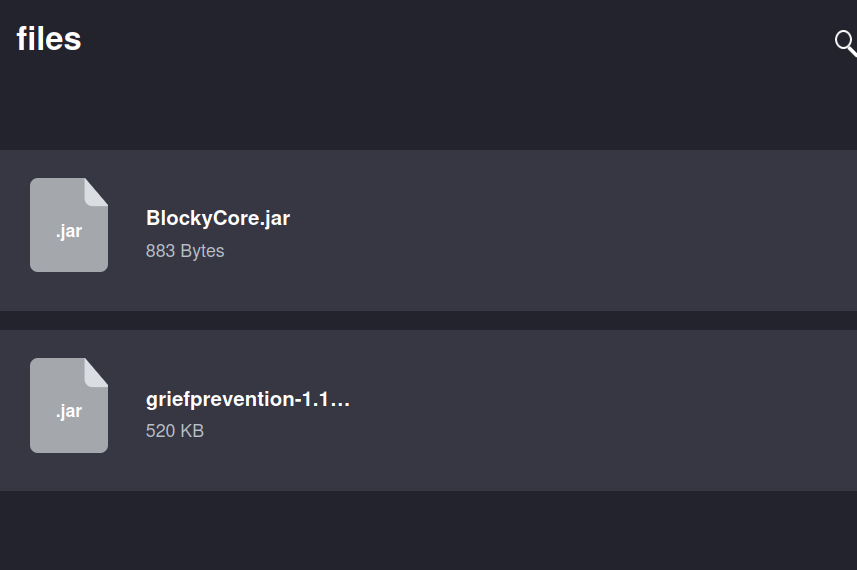Click the .jar label on griefprevention icon
Image resolution: width=857 pixels, height=570 pixels.
(69, 411)
